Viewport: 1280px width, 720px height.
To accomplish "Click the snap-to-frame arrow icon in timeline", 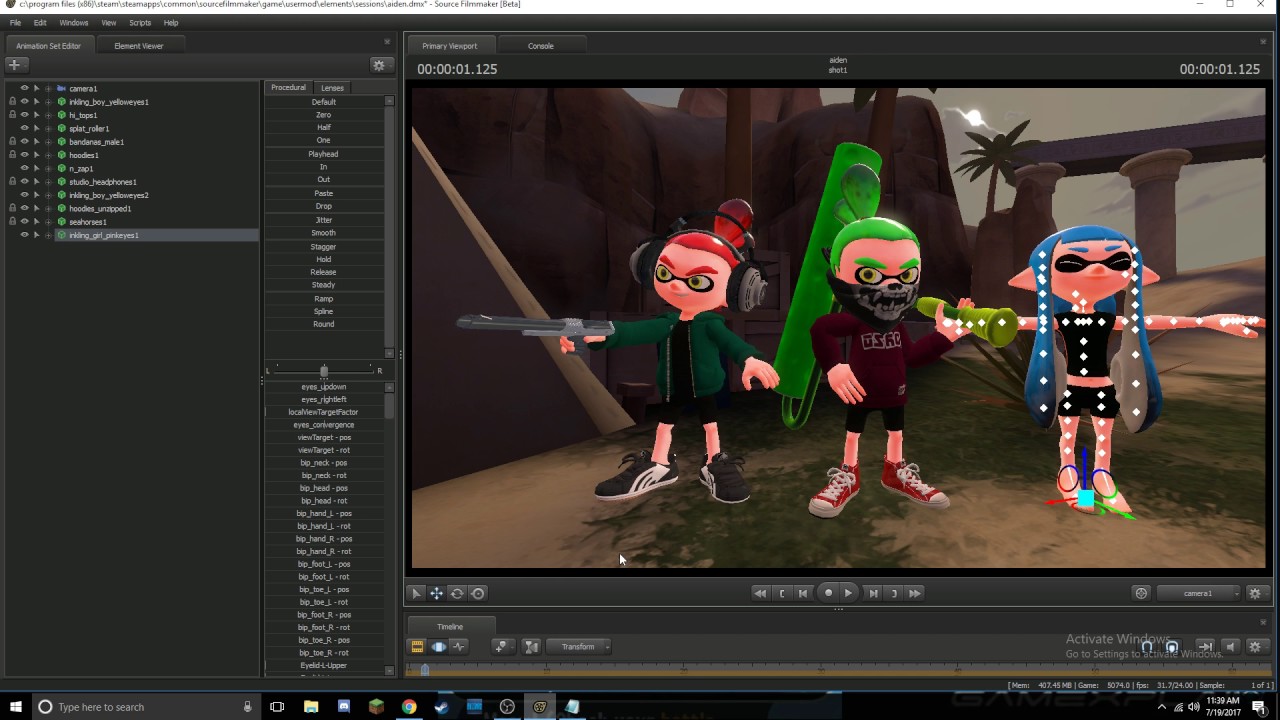I will click(1205, 647).
